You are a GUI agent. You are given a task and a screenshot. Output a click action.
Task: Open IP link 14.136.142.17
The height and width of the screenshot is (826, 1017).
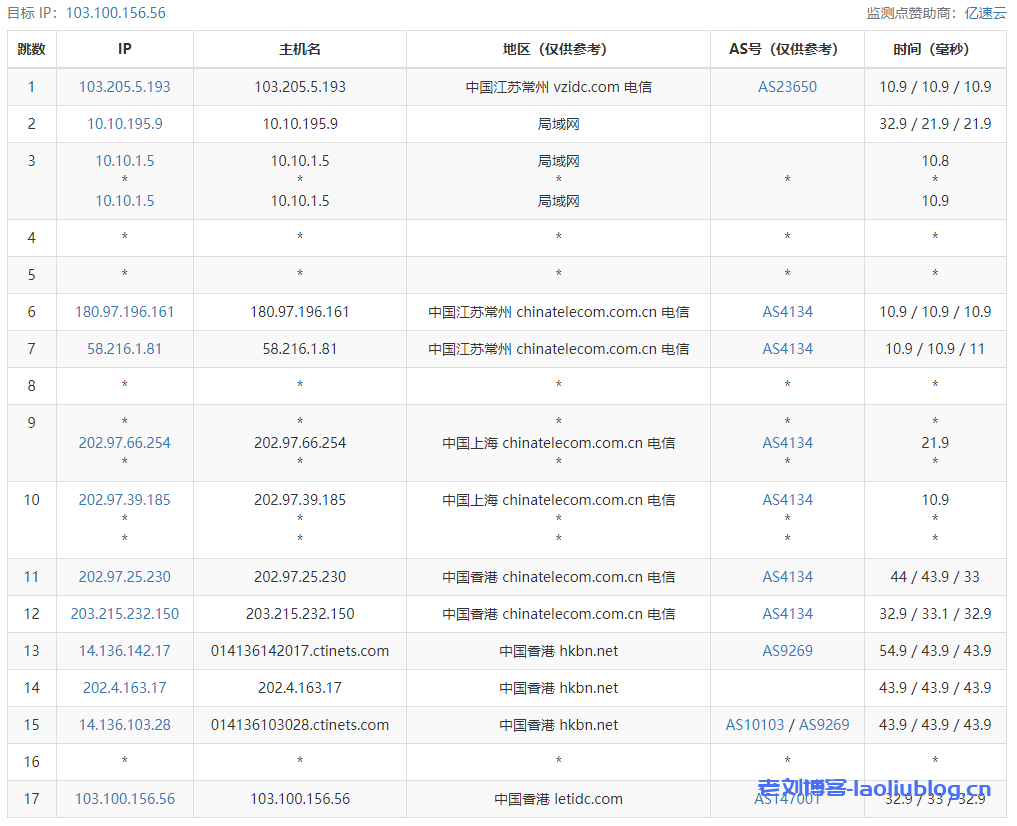[x=125, y=651]
